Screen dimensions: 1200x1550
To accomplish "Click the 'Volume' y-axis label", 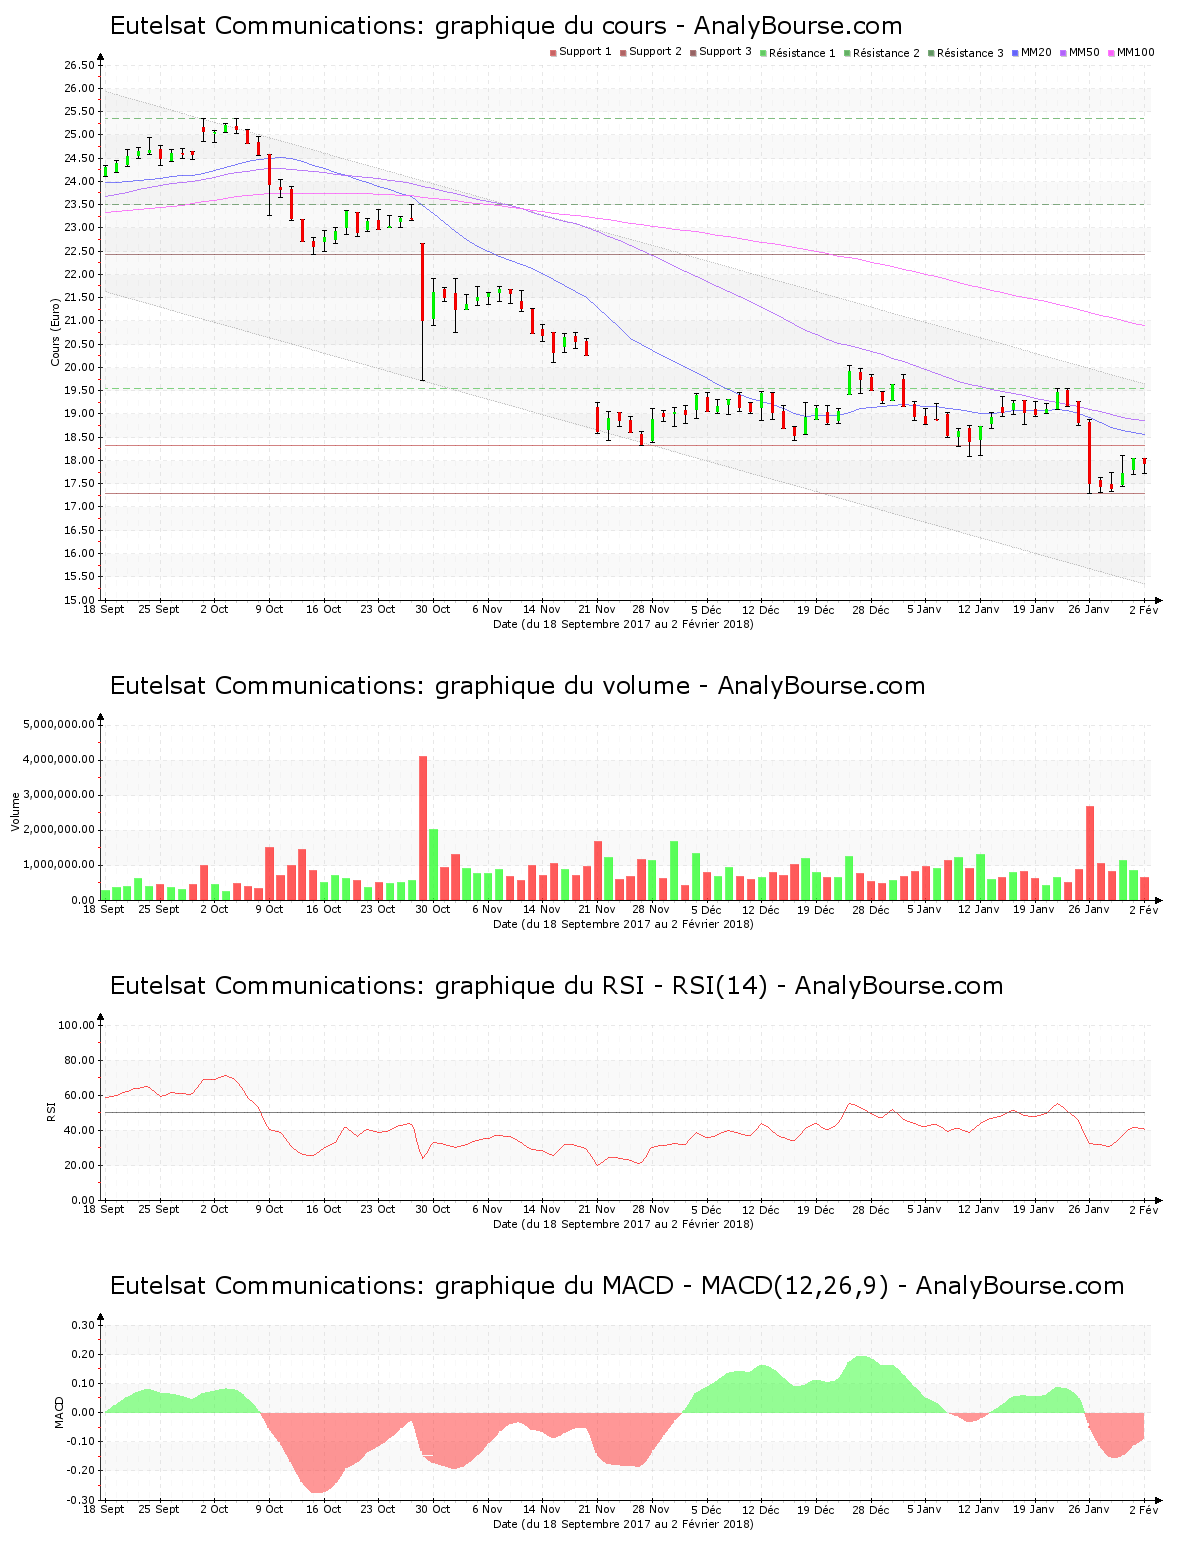I will coord(15,812).
